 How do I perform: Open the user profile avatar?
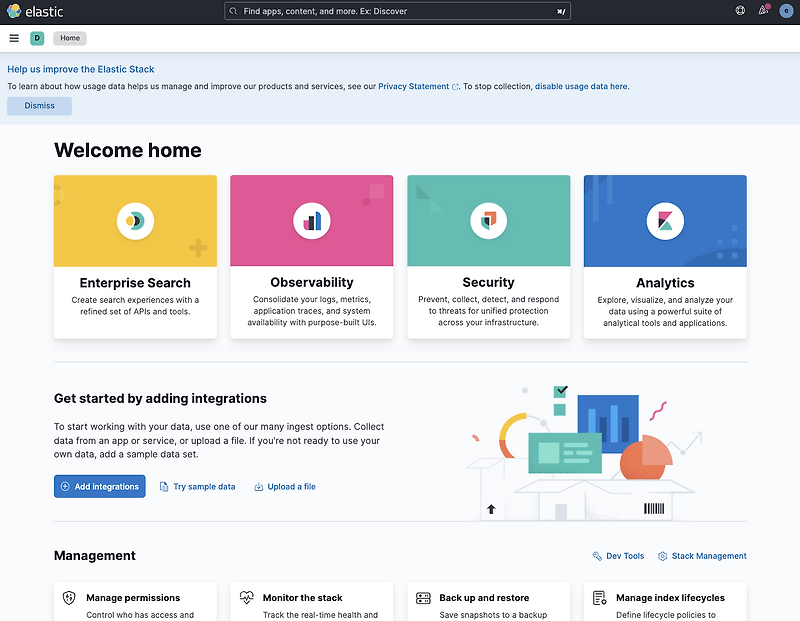pyautogui.click(x=786, y=11)
